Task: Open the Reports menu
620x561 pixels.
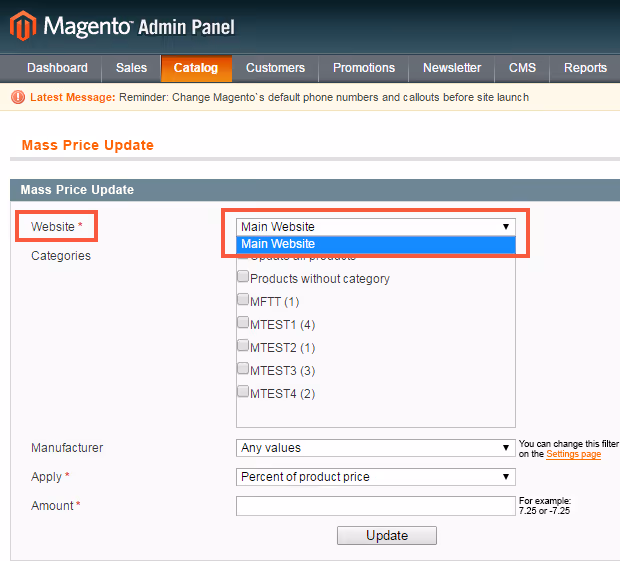Action: (585, 68)
